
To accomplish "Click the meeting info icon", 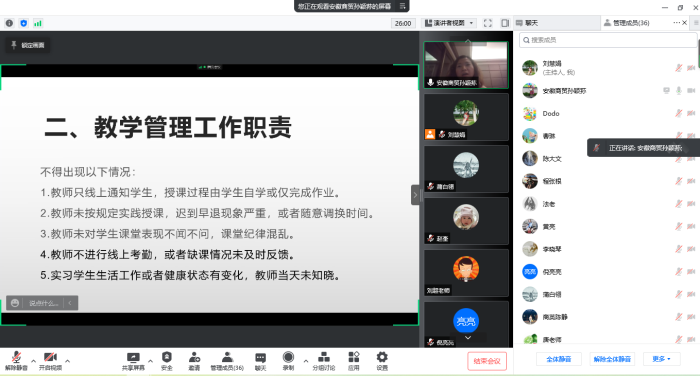I will tap(9, 23).
